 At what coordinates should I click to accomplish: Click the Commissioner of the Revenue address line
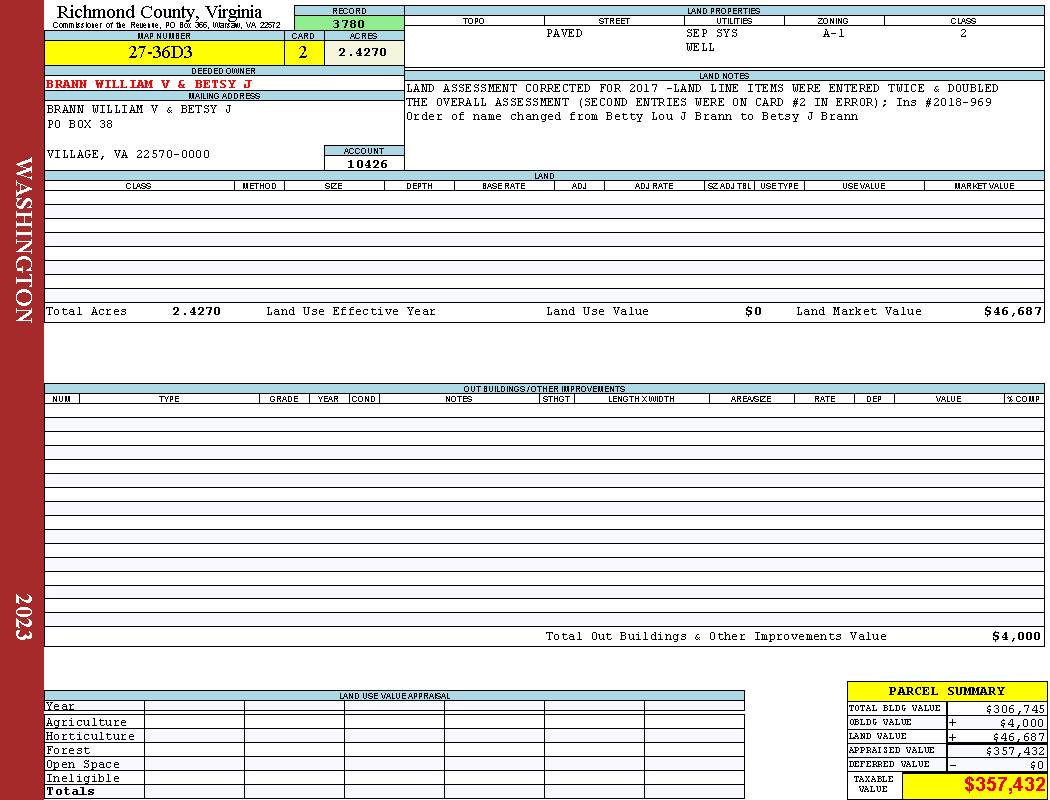point(166,25)
